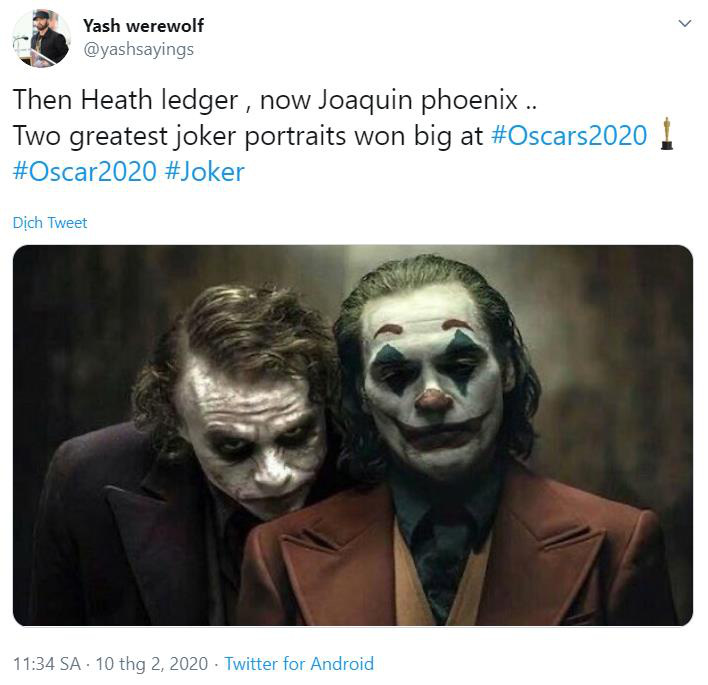This screenshot has width=708, height=685.
Task: Open the #Oscars2020 hashtag
Action: (x=569, y=135)
